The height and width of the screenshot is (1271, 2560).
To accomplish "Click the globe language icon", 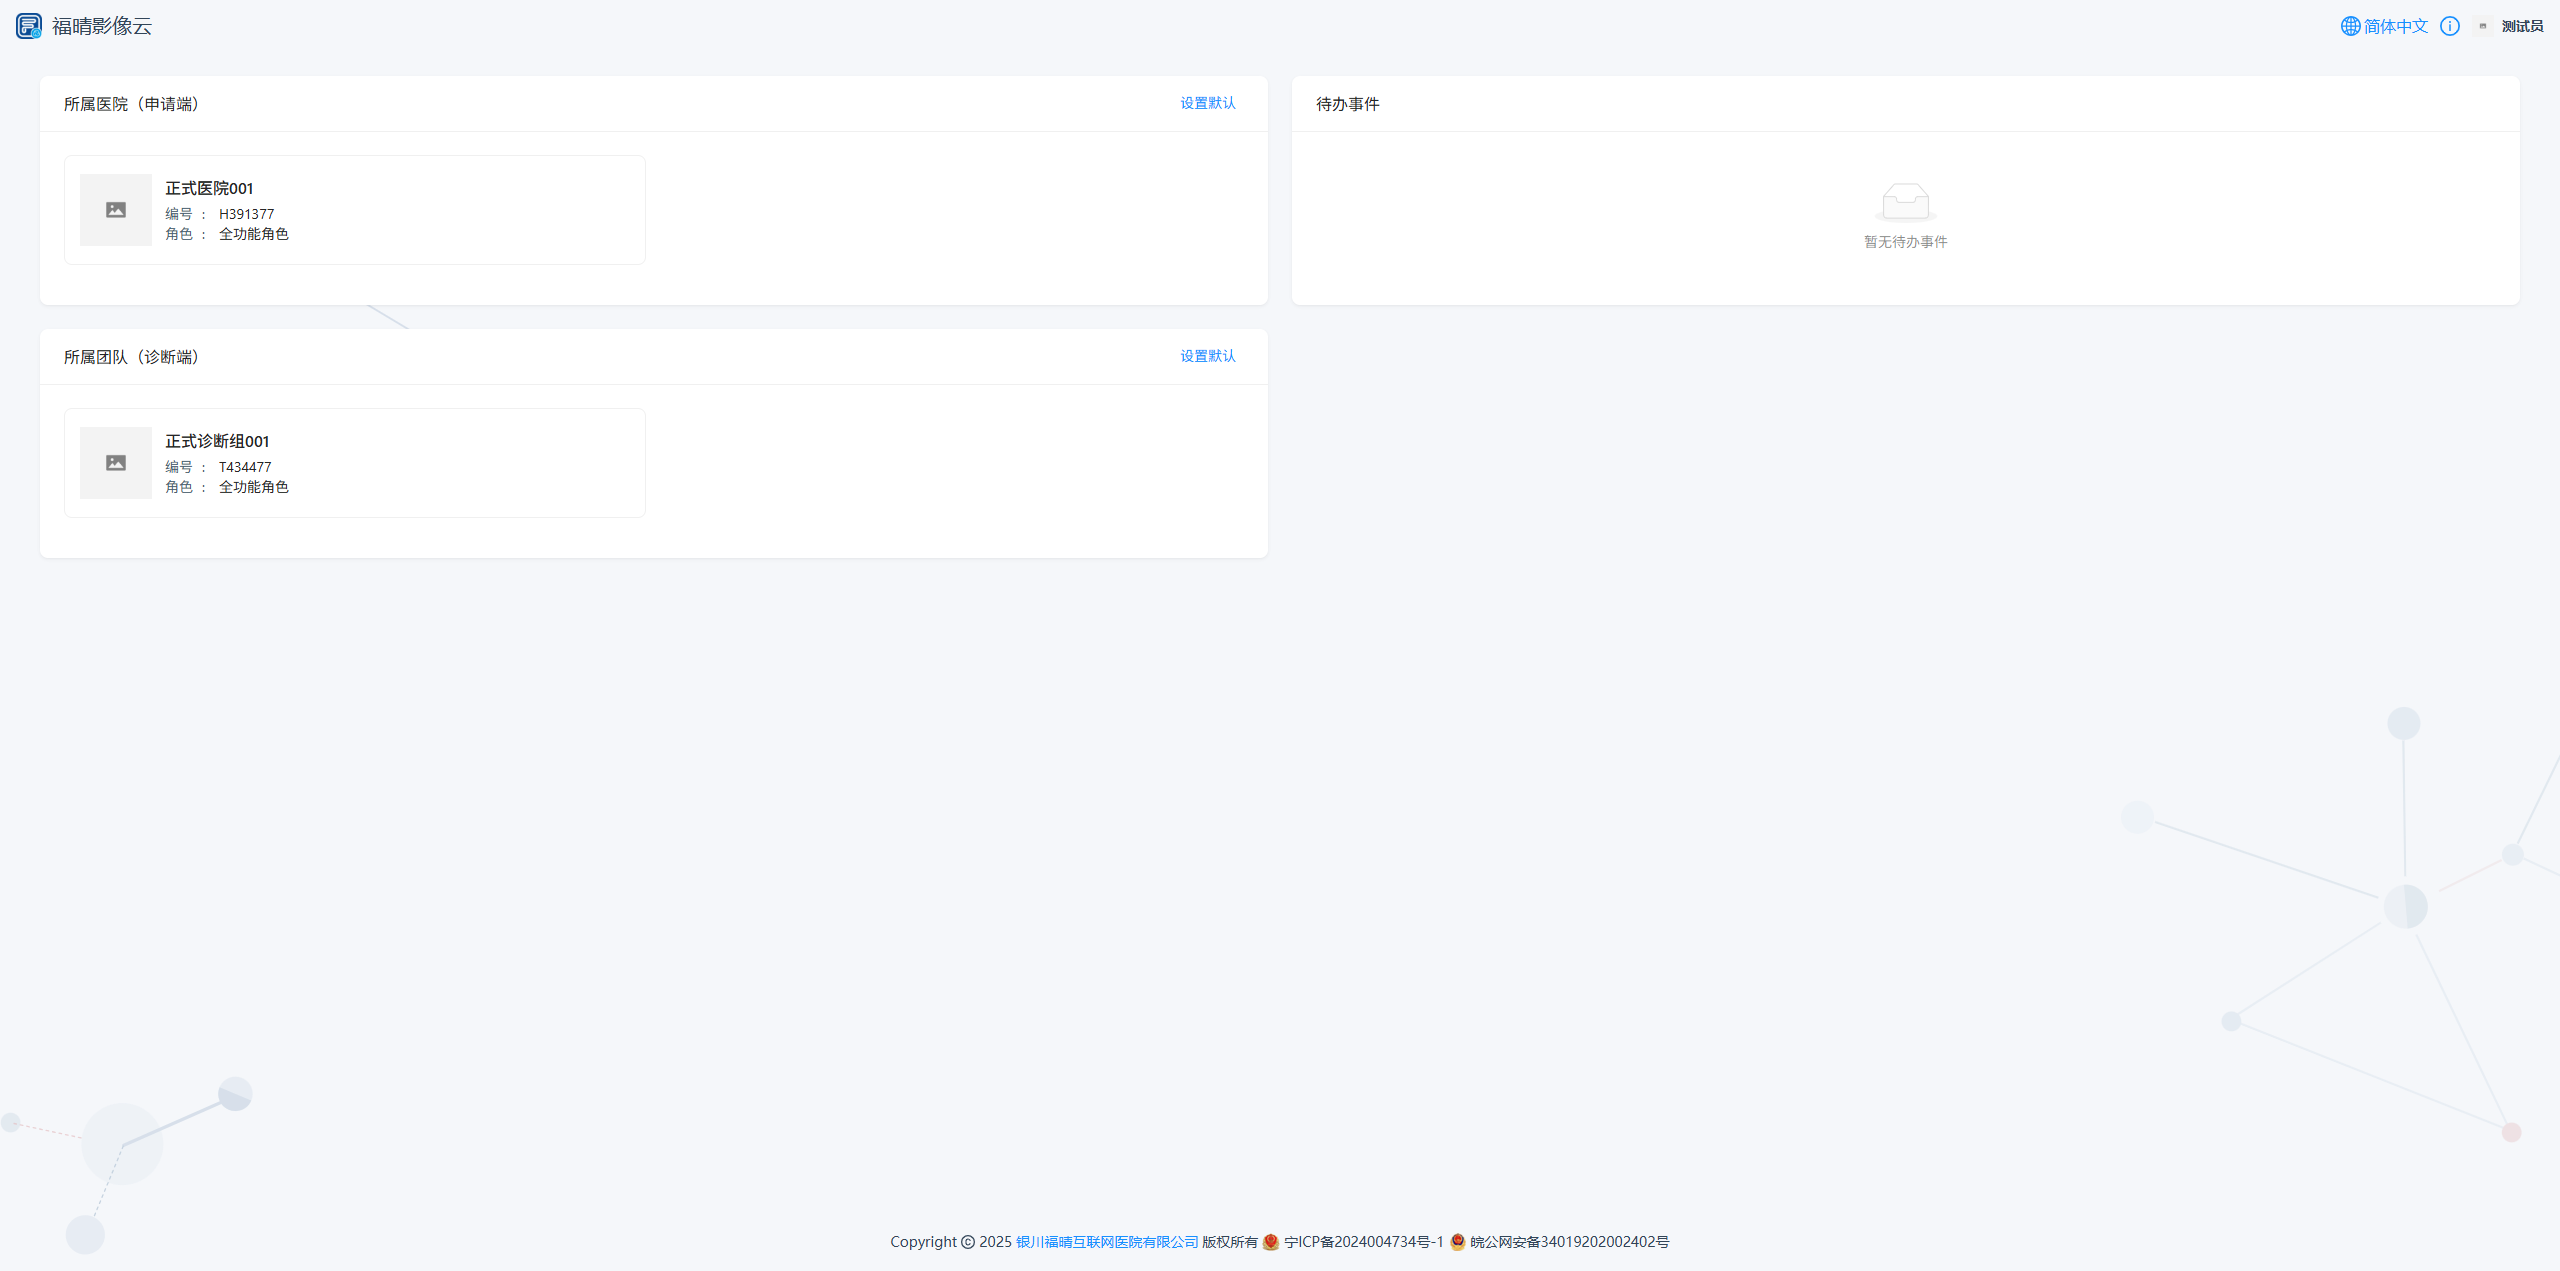I will [x=2350, y=26].
